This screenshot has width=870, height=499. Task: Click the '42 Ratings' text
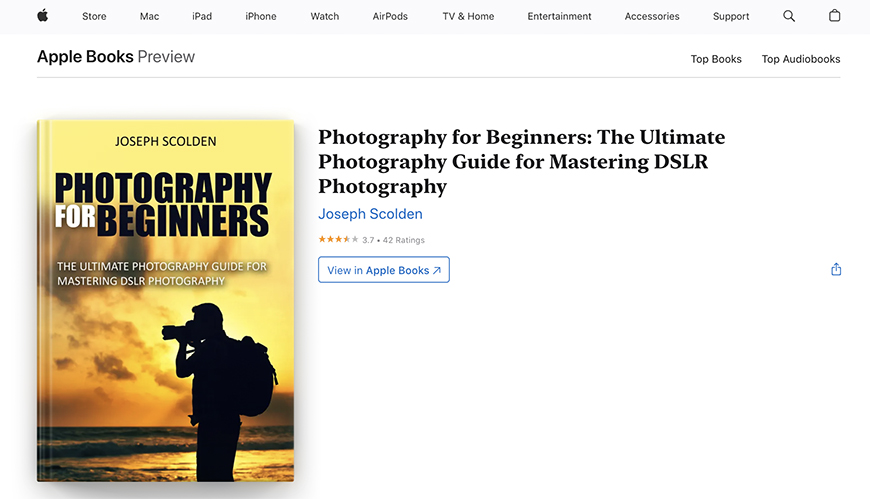pyautogui.click(x=403, y=240)
